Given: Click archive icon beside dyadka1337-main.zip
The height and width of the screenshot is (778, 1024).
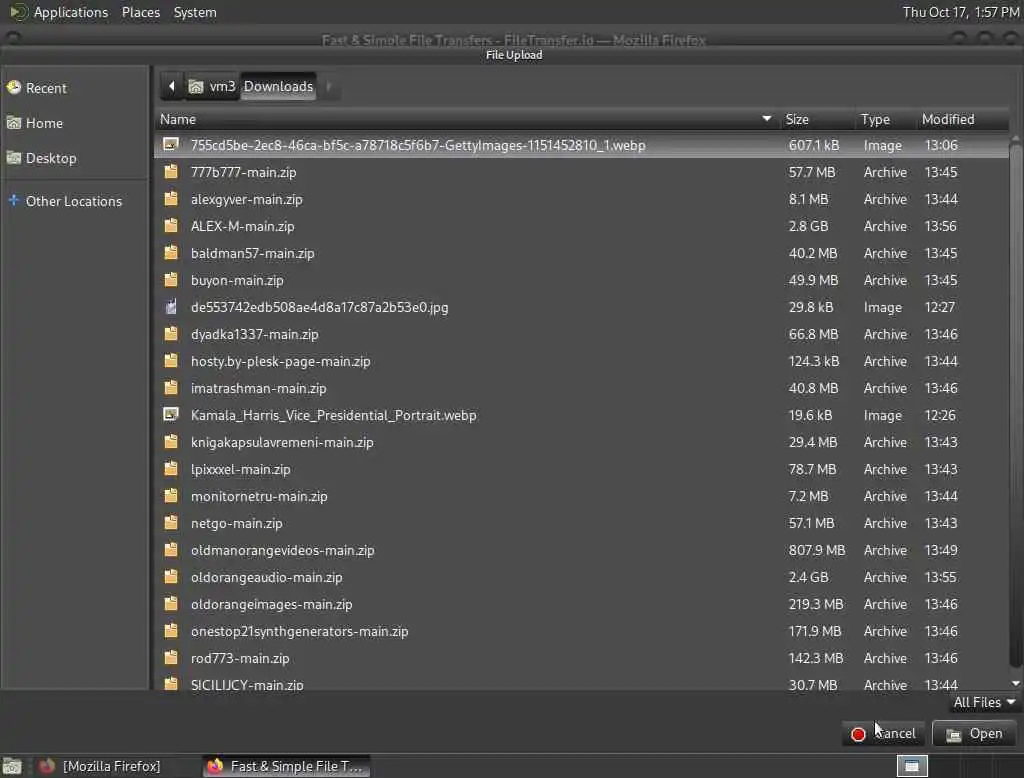Looking at the screenshot, I should click(170, 334).
